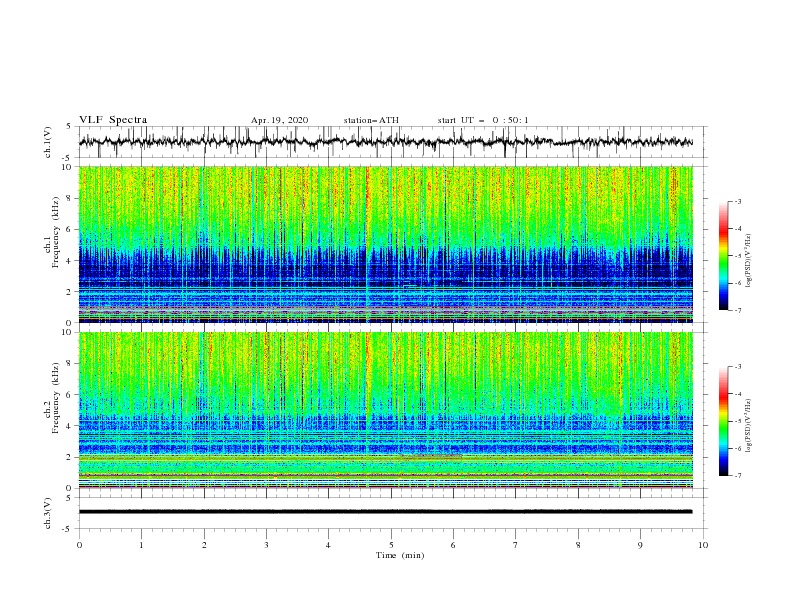The height and width of the screenshot is (612, 792).
Task: Click the ch.1 voltage waveform trace
Action: click(385, 142)
